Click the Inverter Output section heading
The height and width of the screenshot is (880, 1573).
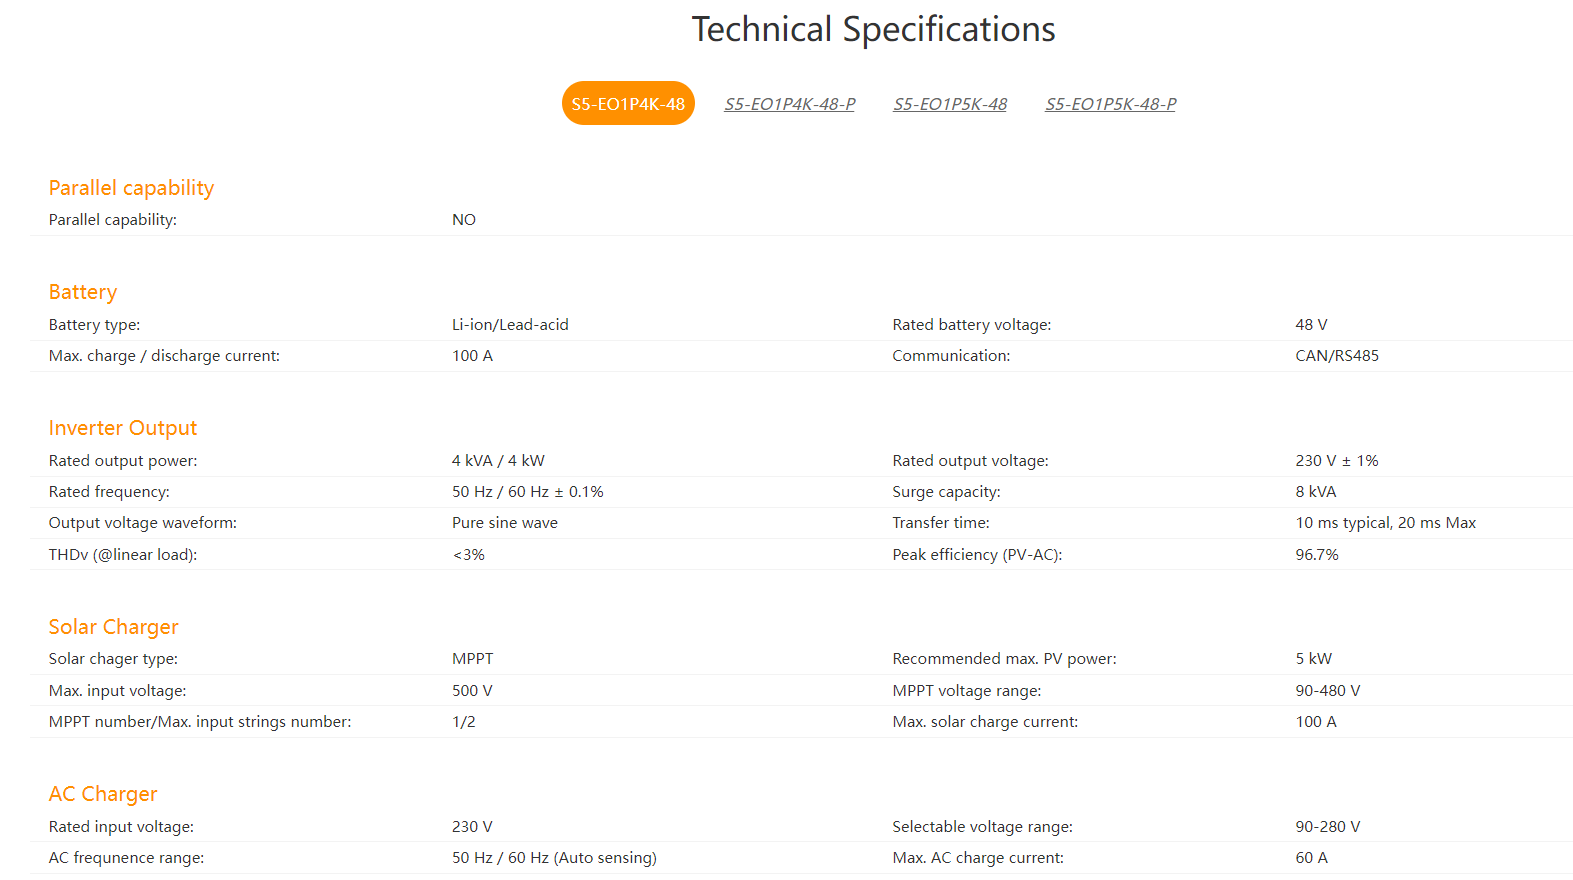[x=123, y=428]
